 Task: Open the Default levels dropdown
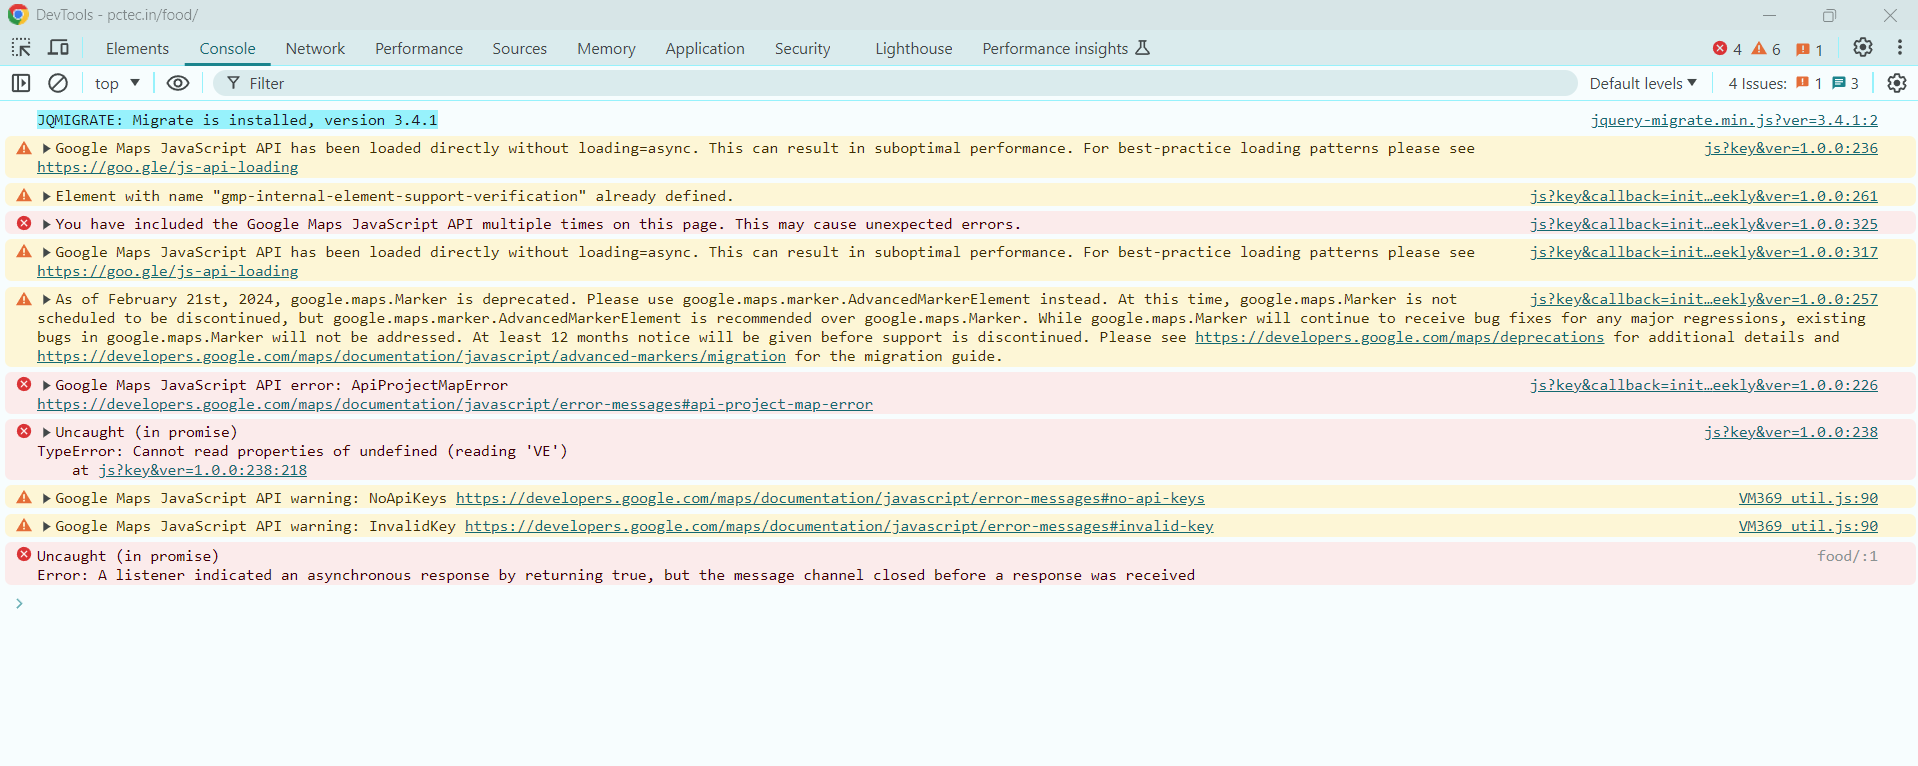(1643, 83)
